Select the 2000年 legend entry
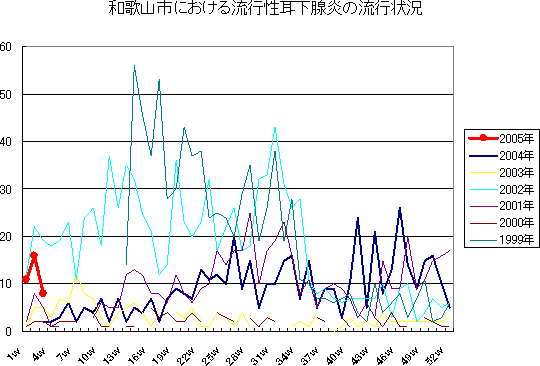The image size is (540, 366). (x=501, y=222)
